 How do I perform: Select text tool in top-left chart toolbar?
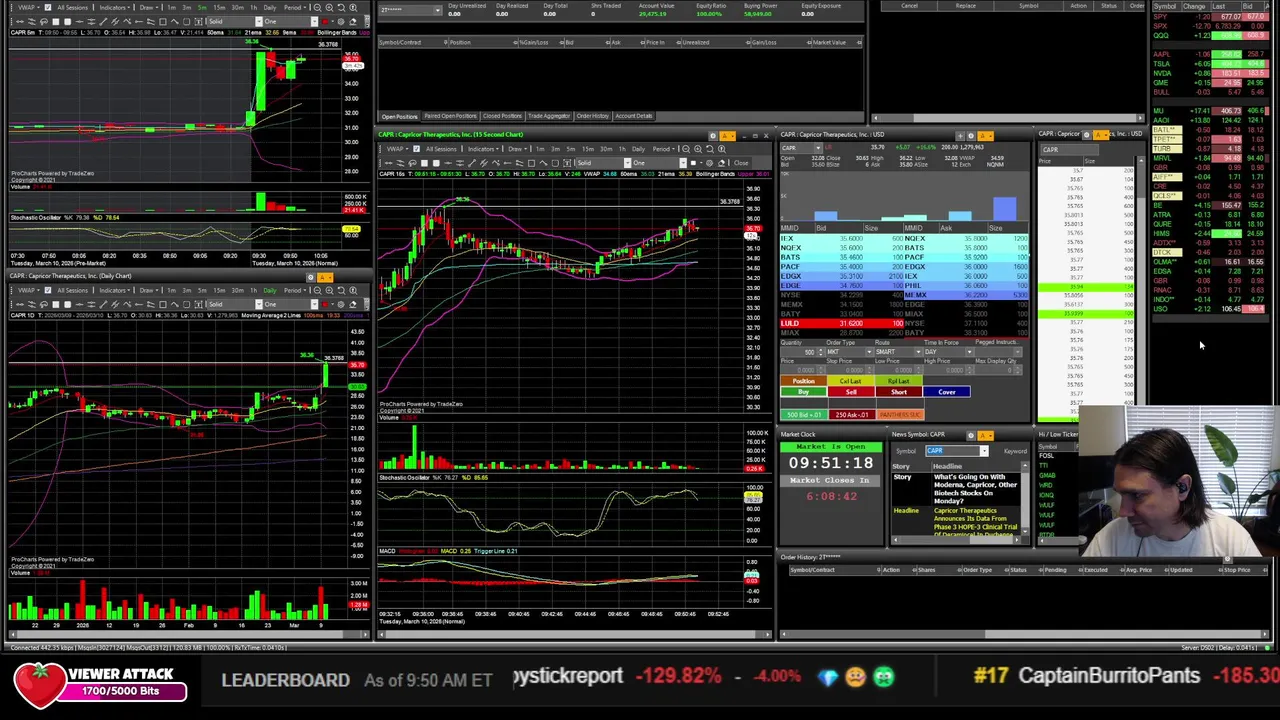click(x=198, y=21)
